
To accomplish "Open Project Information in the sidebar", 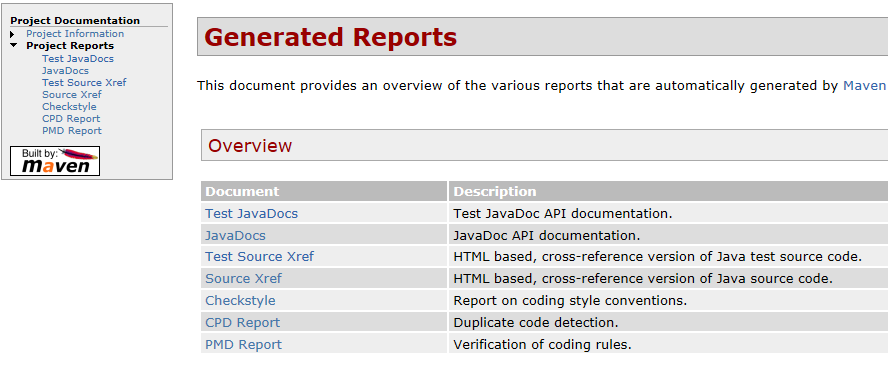I will pos(75,34).
